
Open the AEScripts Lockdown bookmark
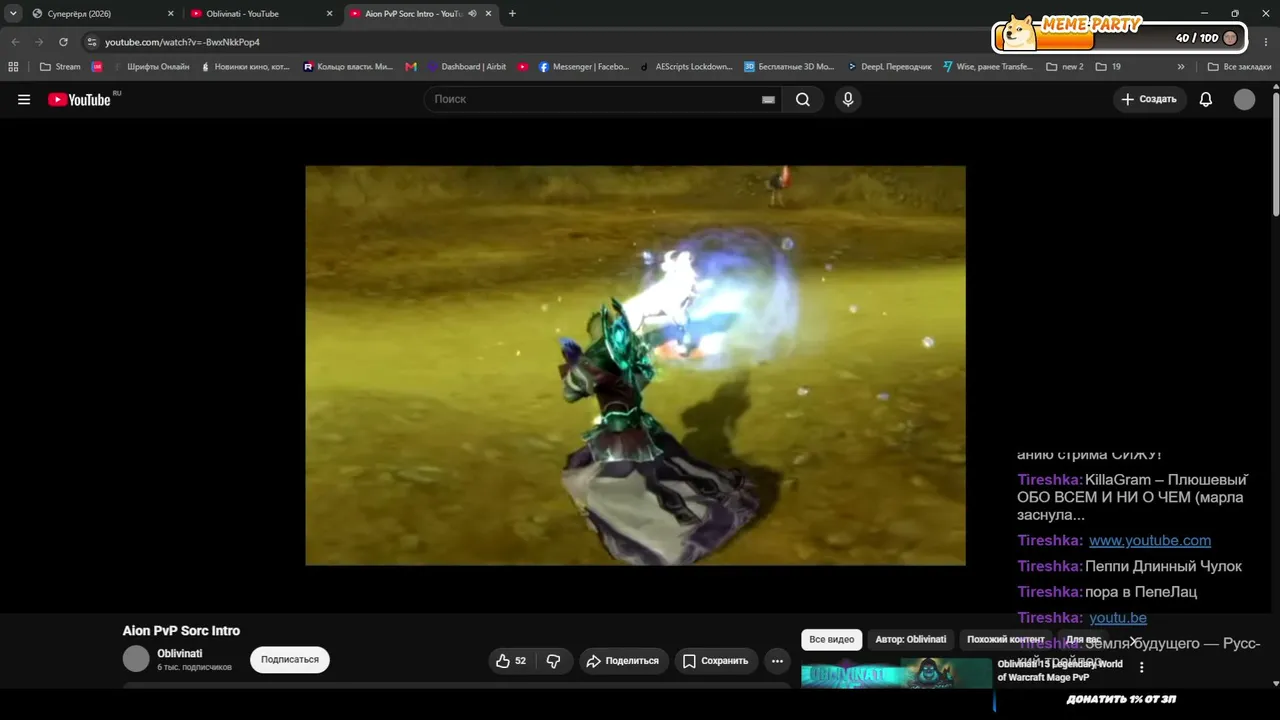pos(687,67)
